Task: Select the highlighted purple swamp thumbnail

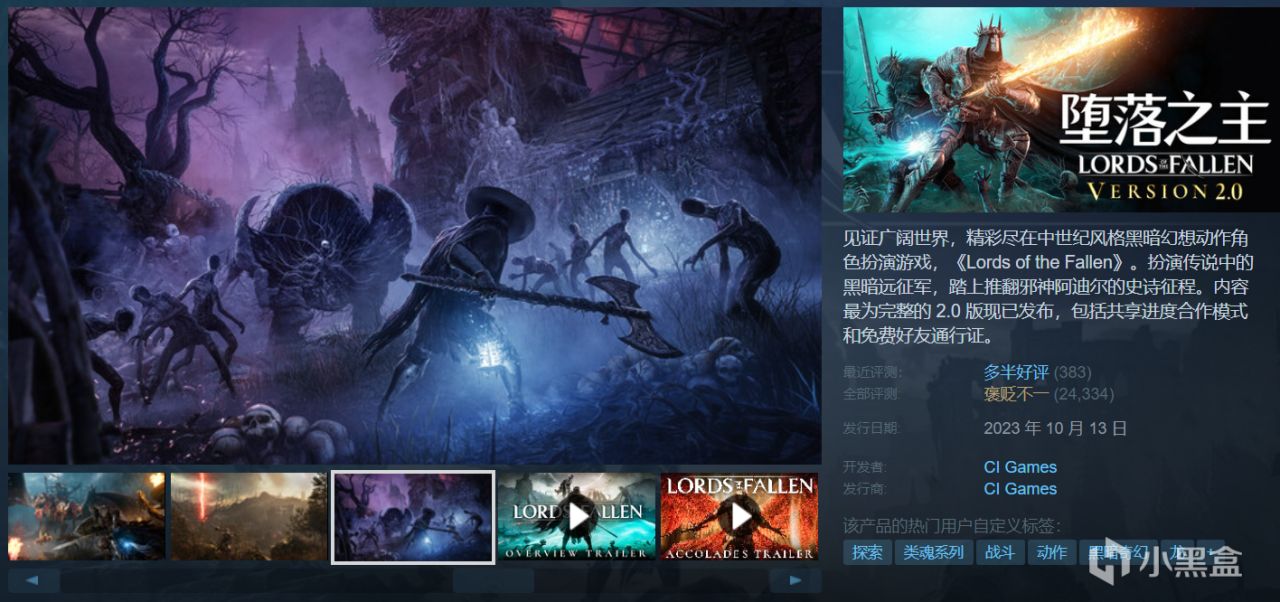Action: click(x=413, y=516)
